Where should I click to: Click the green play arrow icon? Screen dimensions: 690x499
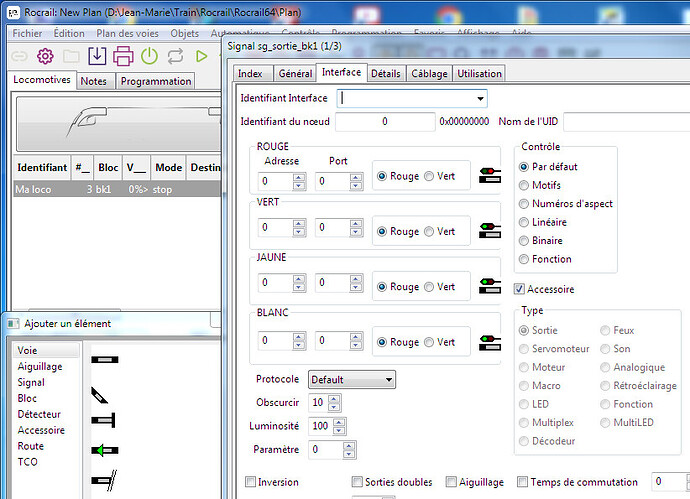pos(201,56)
